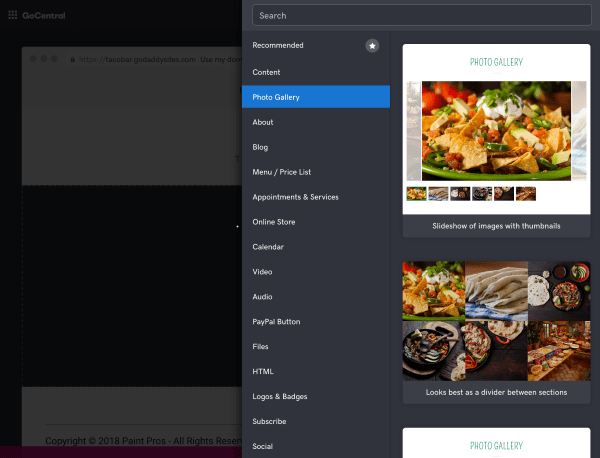The width and height of the screenshot is (600, 458).
Task: Click the copyright 2018 Paint Pros text
Action: coord(143,441)
